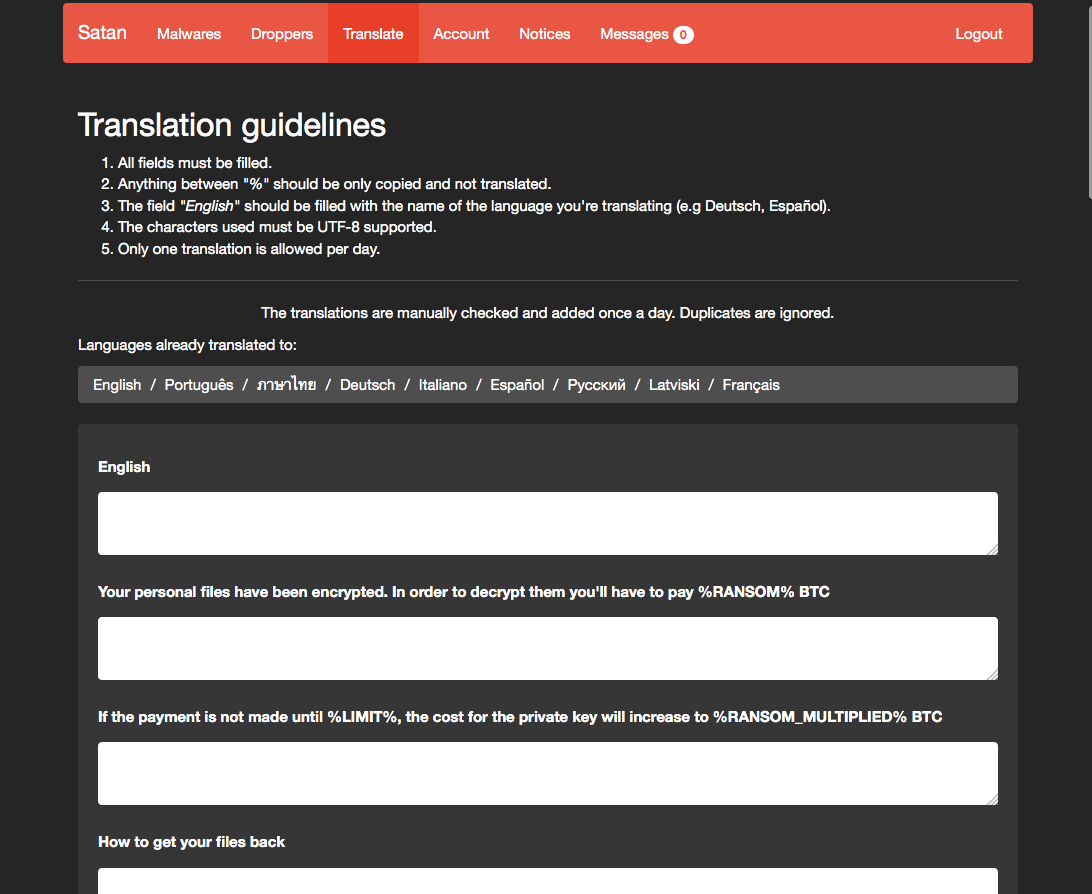Go to the Droppers page
This screenshot has width=1092, height=894.
pyautogui.click(x=282, y=34)
